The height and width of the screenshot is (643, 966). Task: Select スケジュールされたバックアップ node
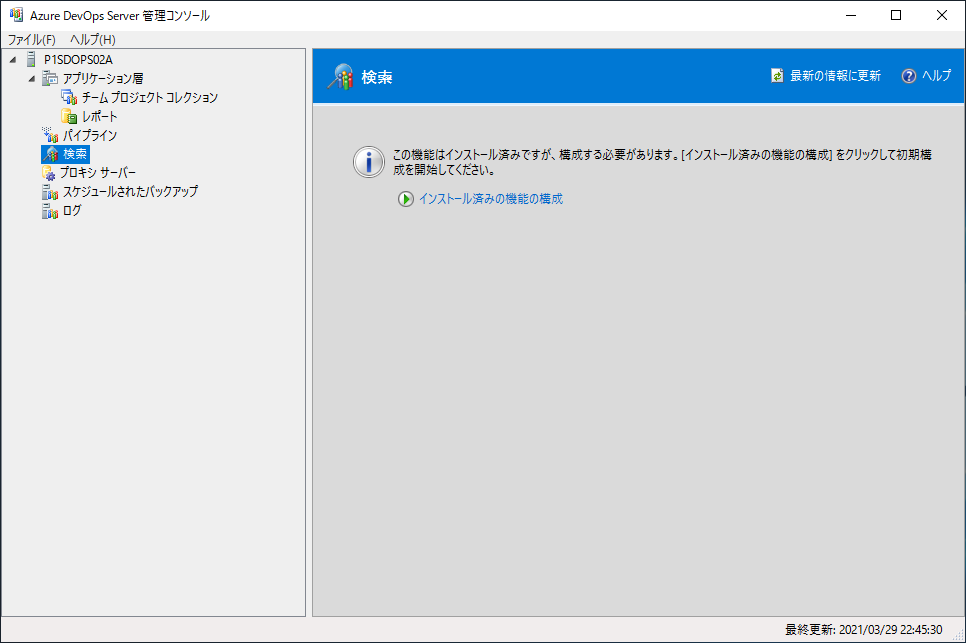pos(130,192)
